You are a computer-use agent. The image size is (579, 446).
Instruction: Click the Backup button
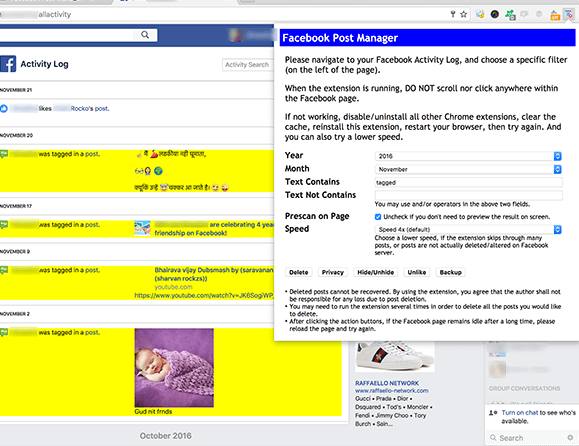tap(450, 272)
